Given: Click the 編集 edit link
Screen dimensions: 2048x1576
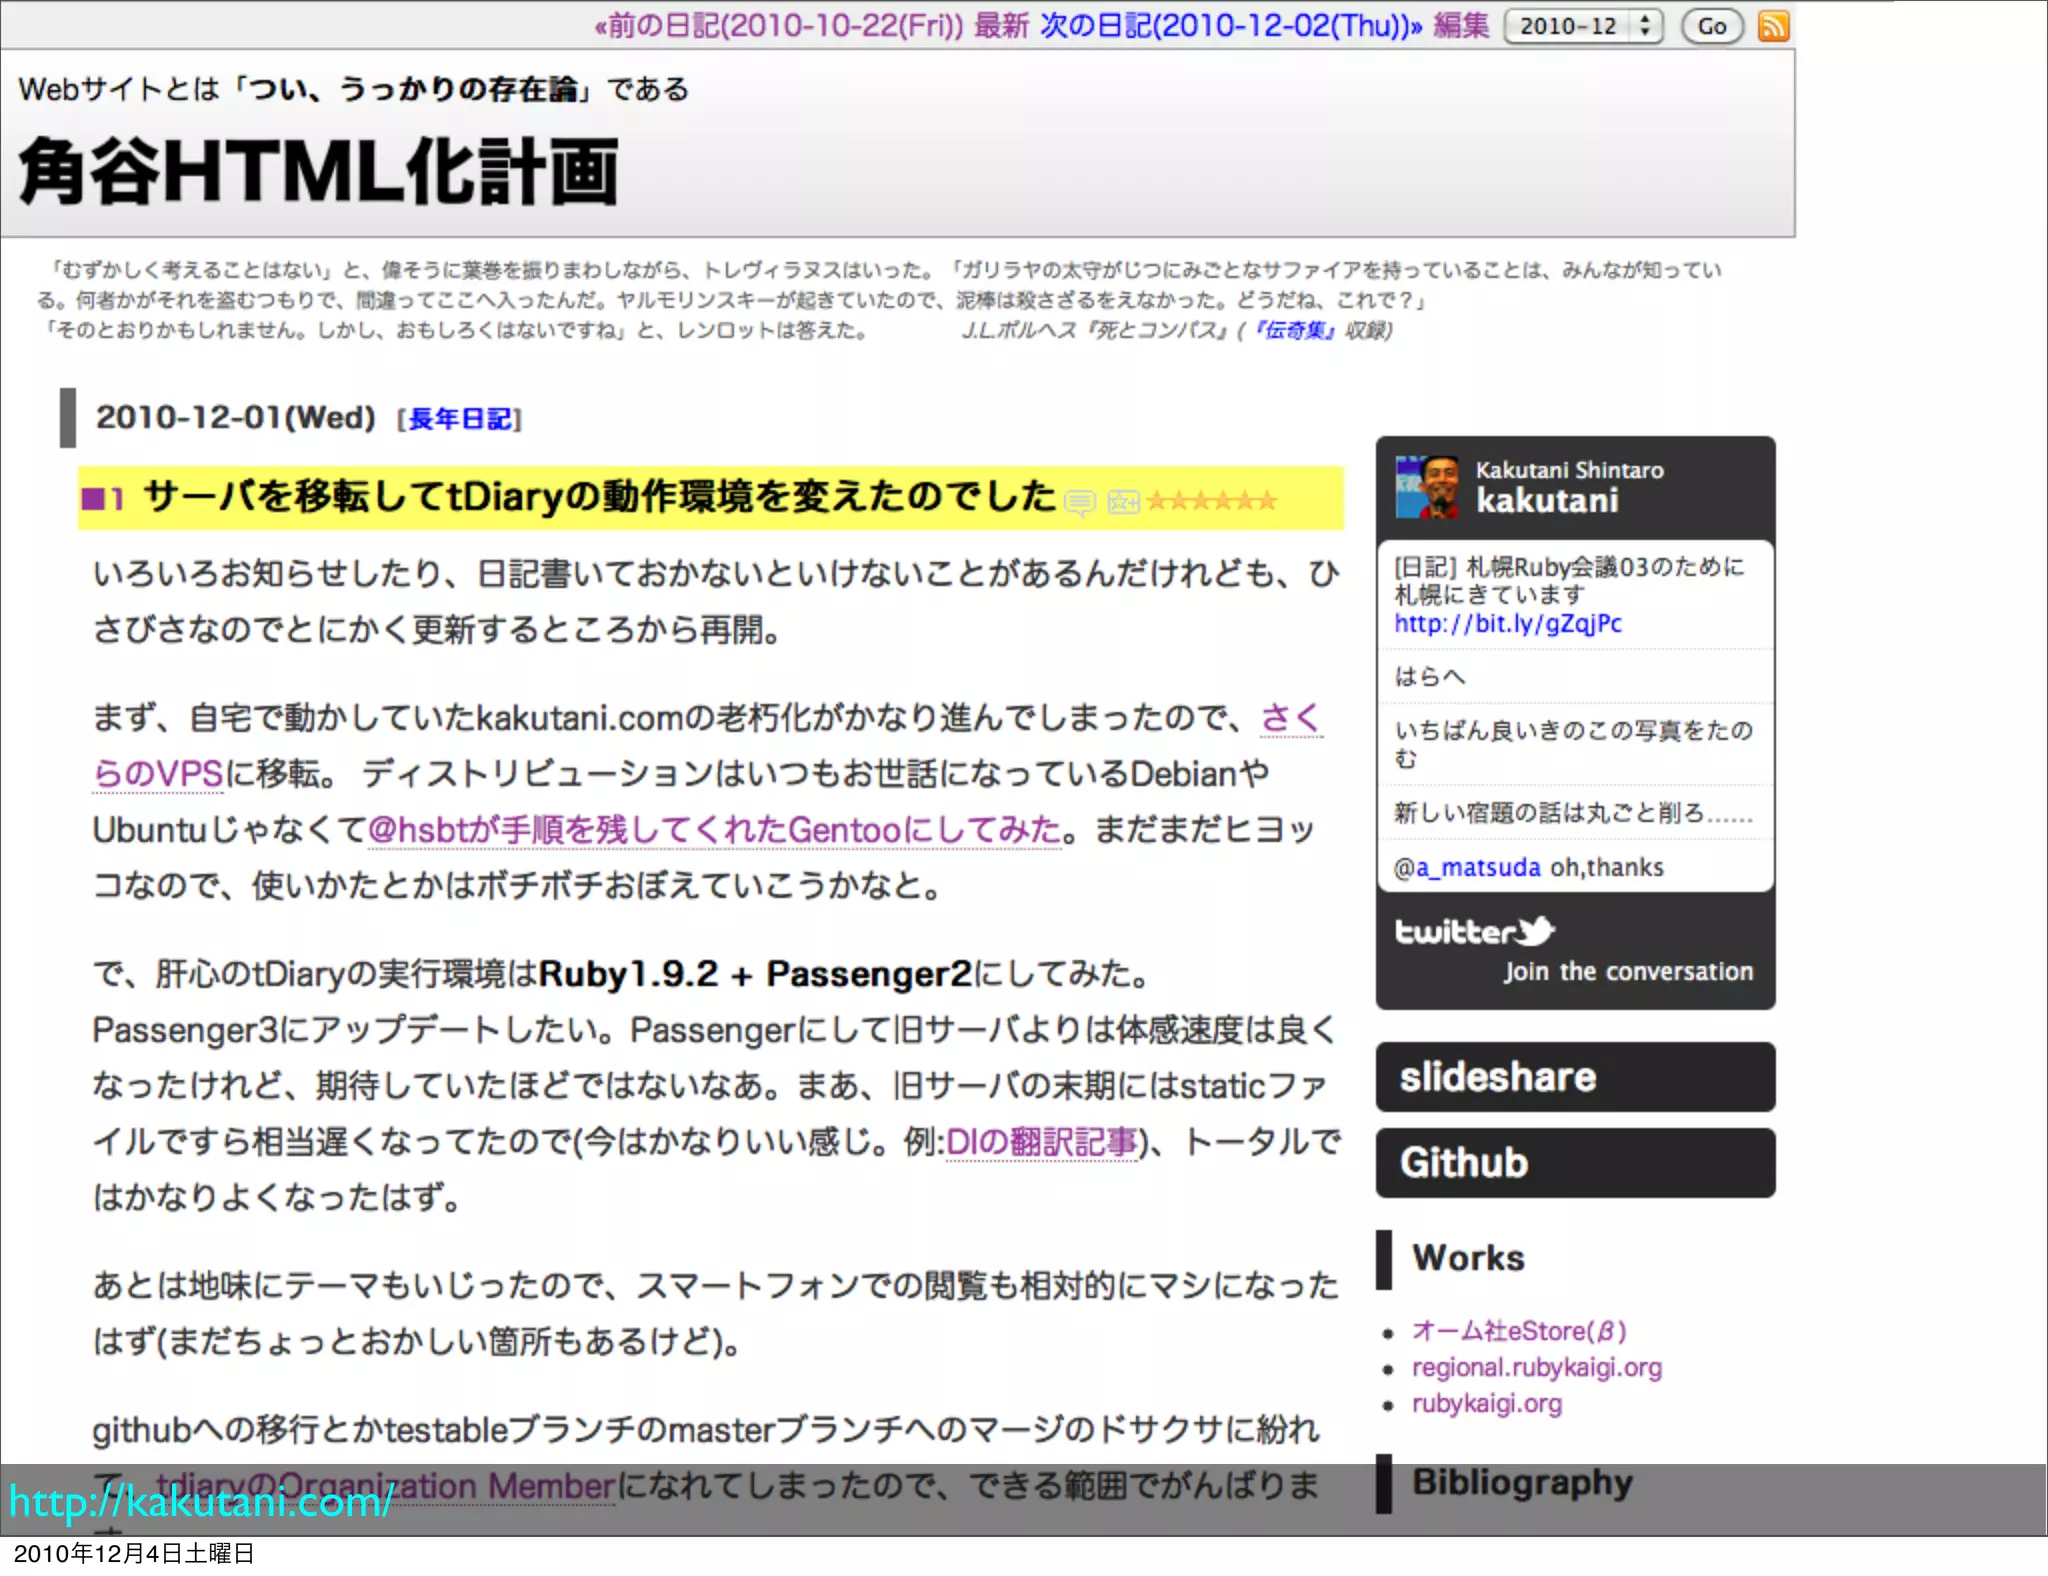Looking at the screenshot, I should 1461,25.
